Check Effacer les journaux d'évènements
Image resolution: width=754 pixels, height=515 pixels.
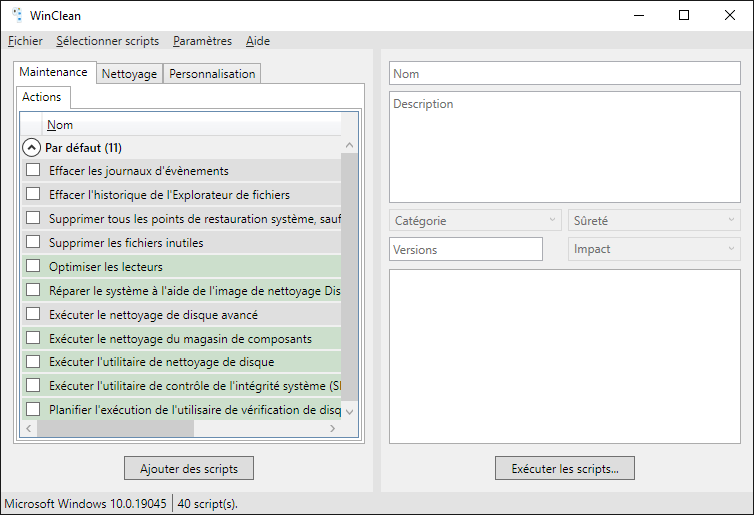pyautogui.click(x=33, y=170)
